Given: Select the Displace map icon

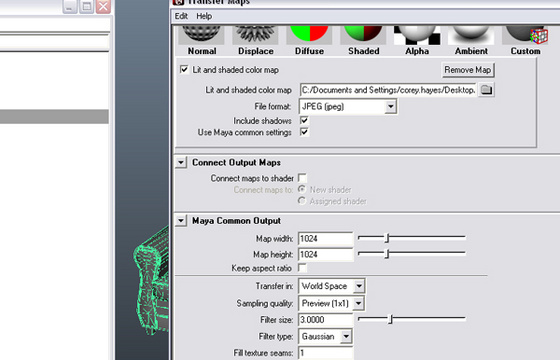Looking at the screenshot, I should (255, 35).
